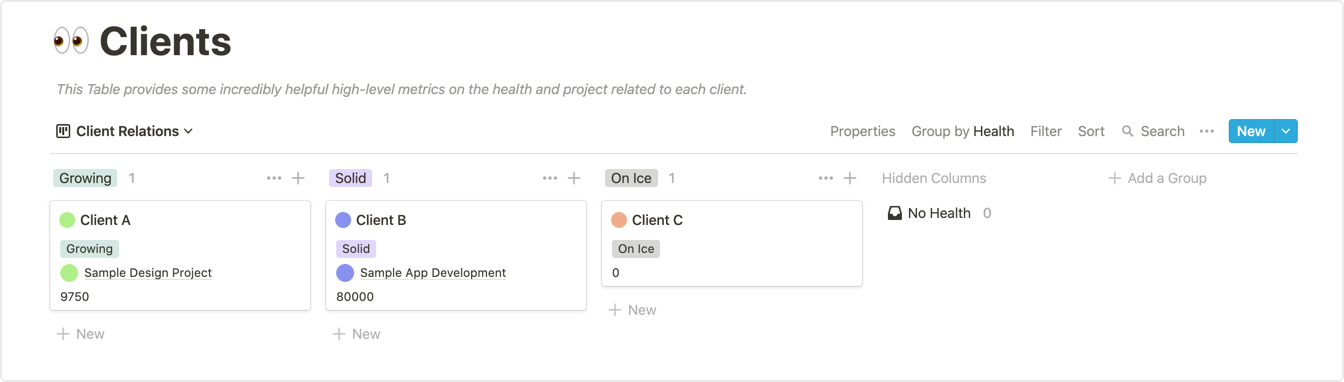The image size is (1344, 382).
Task: Click the search magnifier icon
Action: tap(1128, 131)
